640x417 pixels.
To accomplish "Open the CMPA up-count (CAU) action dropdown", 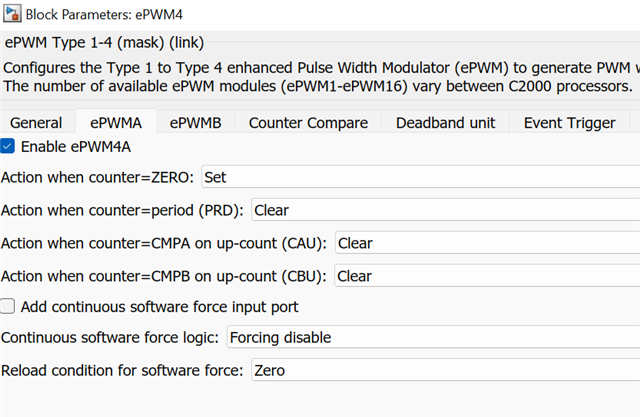I will point(488,243).
